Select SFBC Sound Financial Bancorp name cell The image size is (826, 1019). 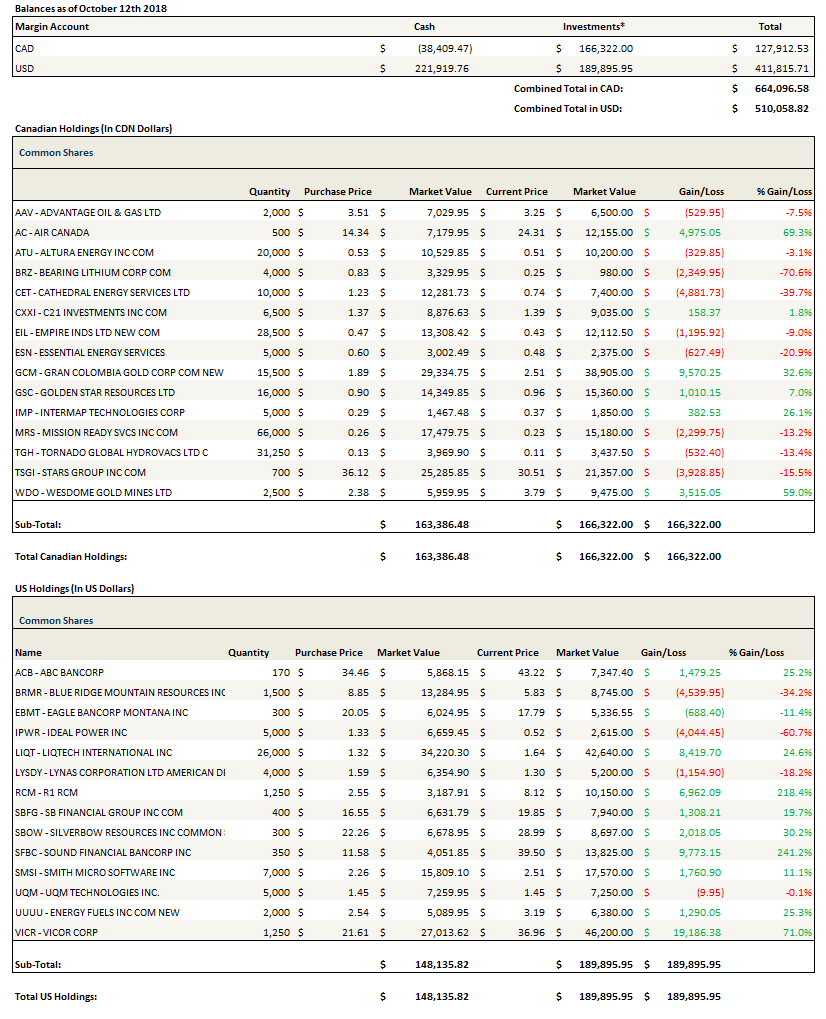pos(103,852)
